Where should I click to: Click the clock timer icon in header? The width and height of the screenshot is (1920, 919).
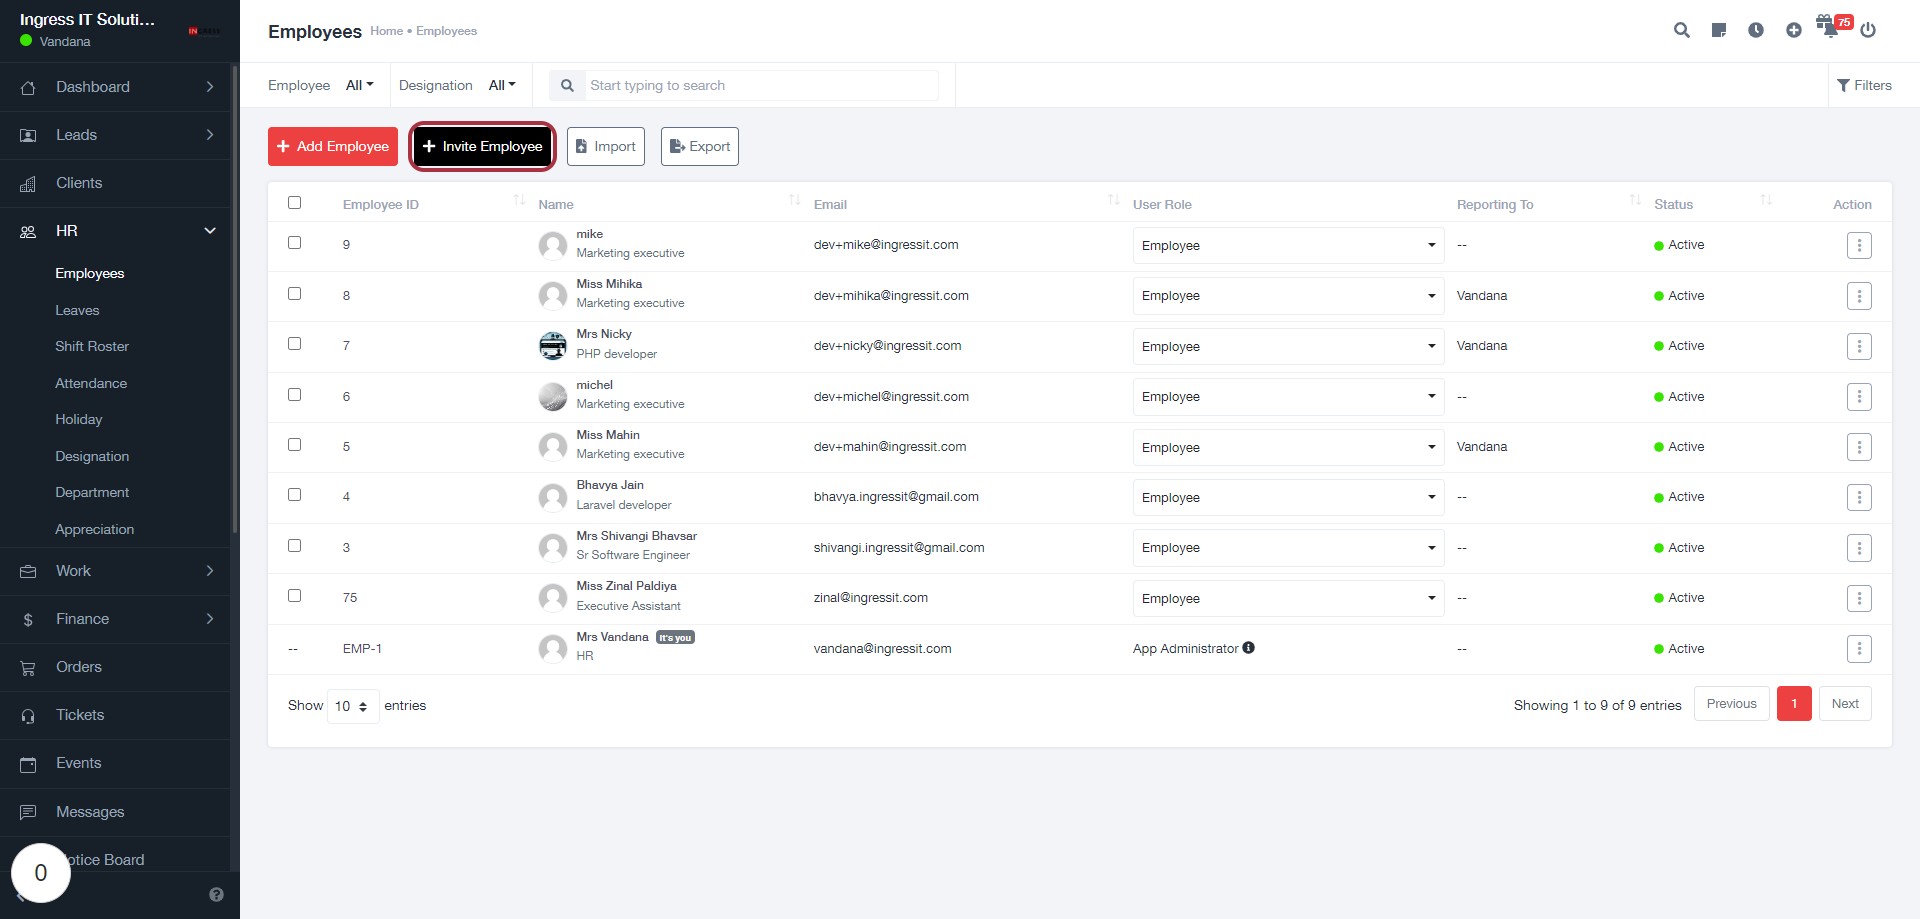point(1756,30)
